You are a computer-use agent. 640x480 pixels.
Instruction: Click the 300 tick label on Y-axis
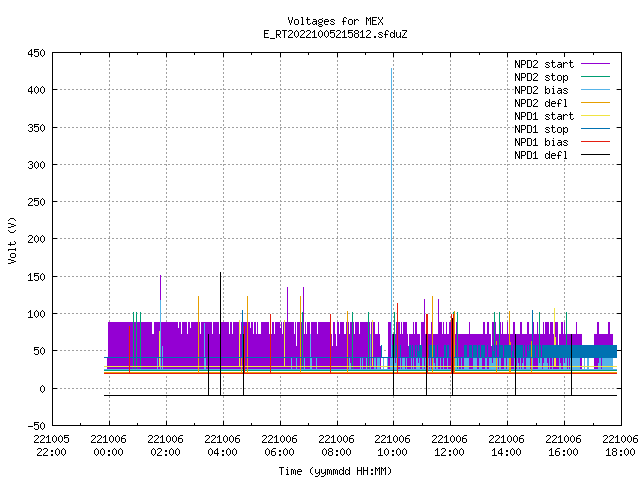(x=36, y=165)
